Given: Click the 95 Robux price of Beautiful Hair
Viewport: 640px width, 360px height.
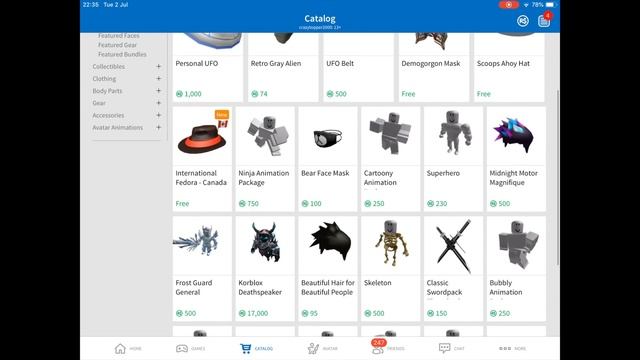Looking at the screenshot, I should (x=309, y=313).
